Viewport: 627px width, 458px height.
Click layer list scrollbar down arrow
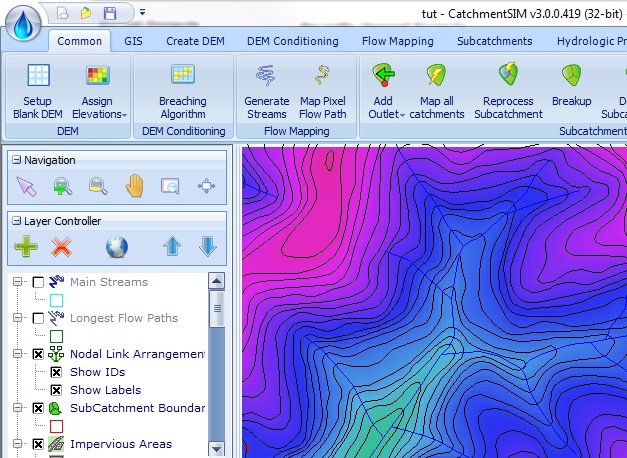pyautogui.click(x=217, y=451)
